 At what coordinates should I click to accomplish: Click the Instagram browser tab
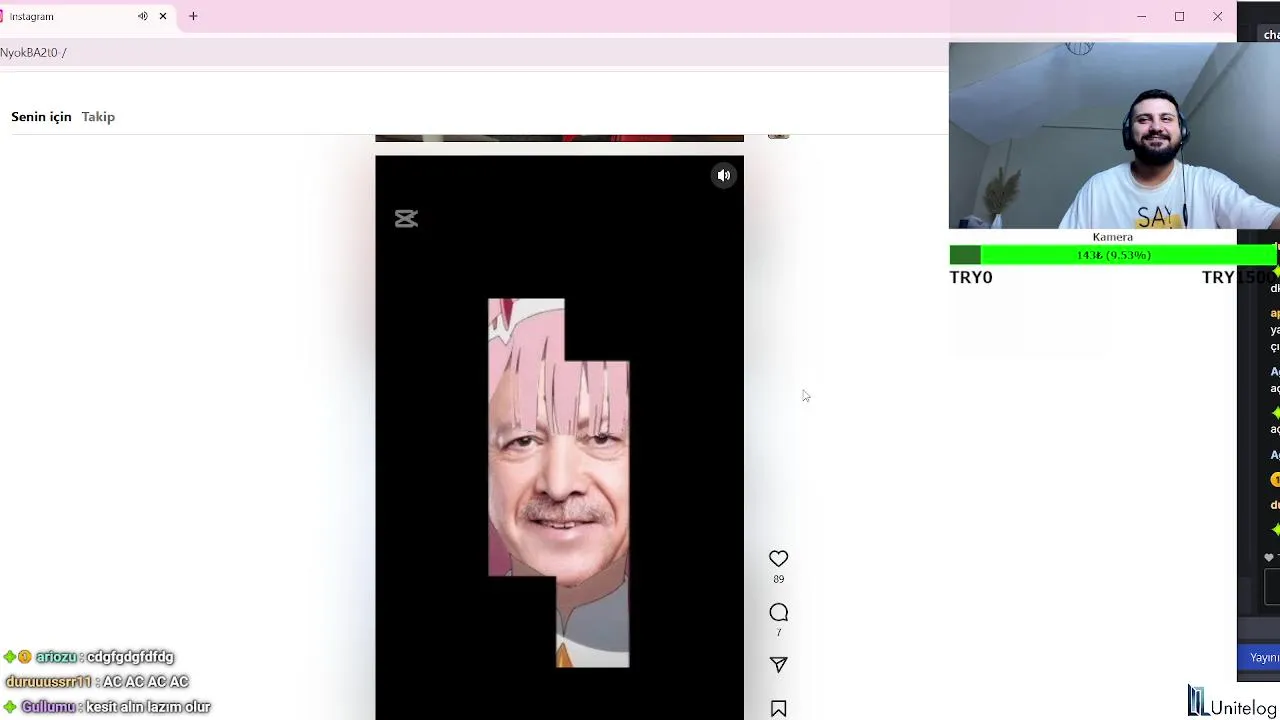click(88, 16)
